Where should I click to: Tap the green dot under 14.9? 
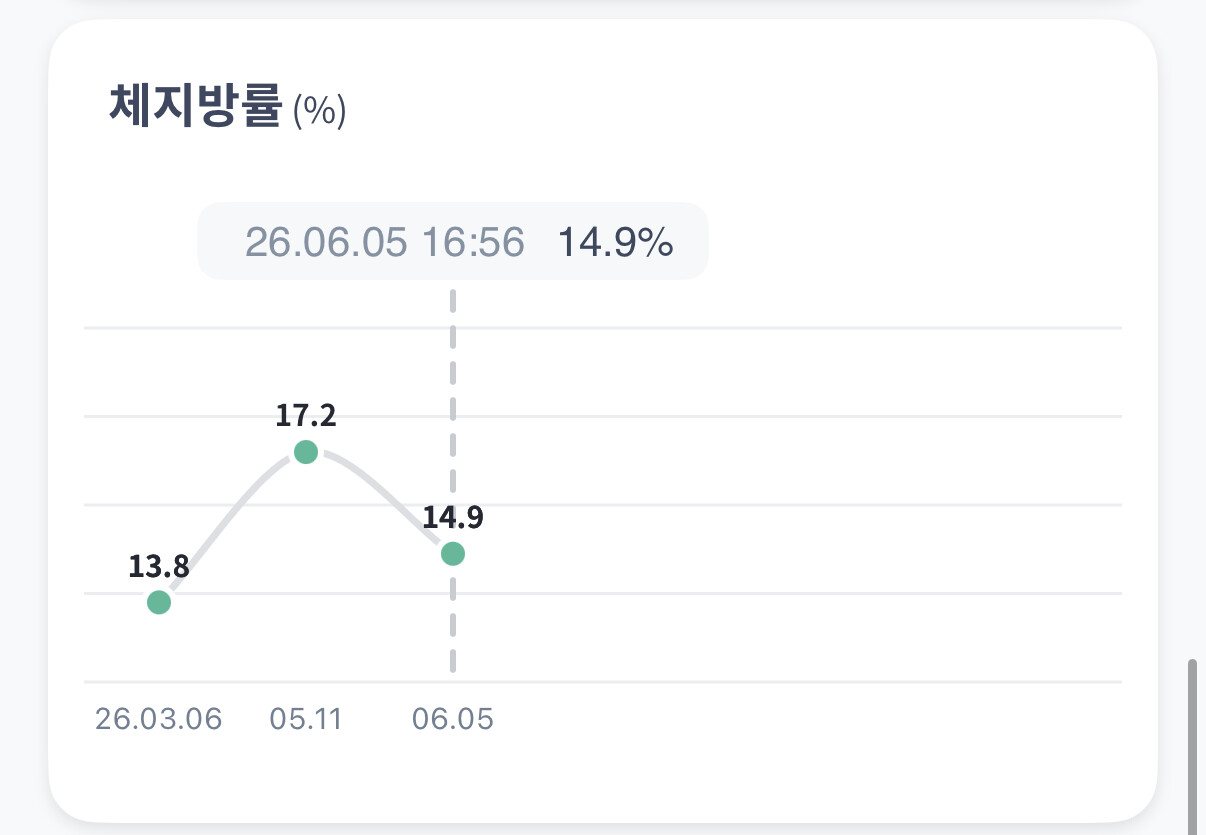click(x=453, y=553)
